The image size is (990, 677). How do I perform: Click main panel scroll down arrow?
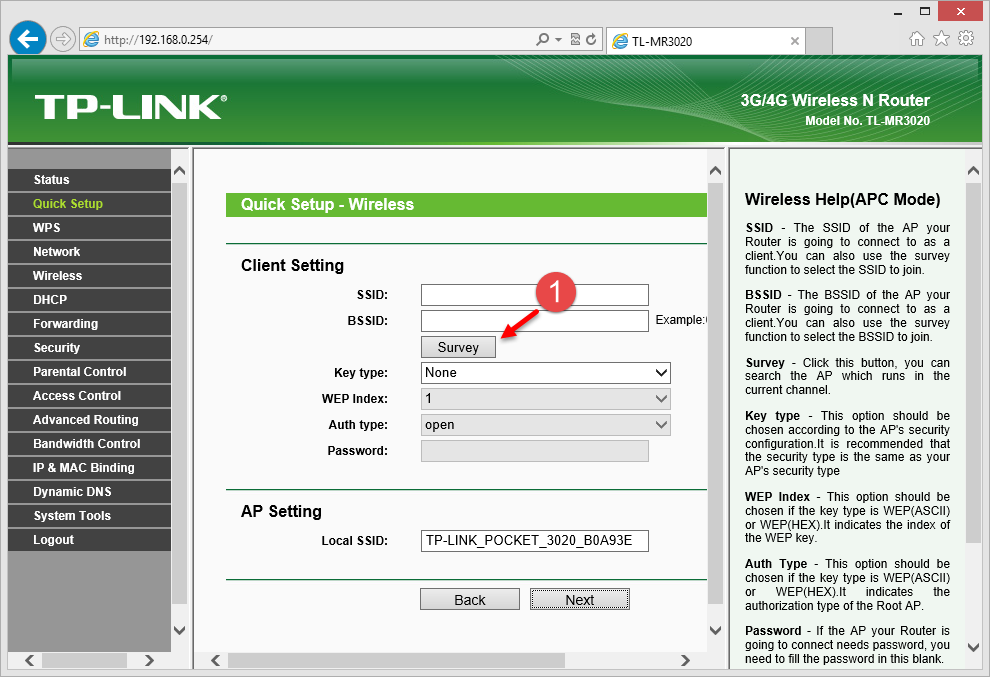coord(715,630)
